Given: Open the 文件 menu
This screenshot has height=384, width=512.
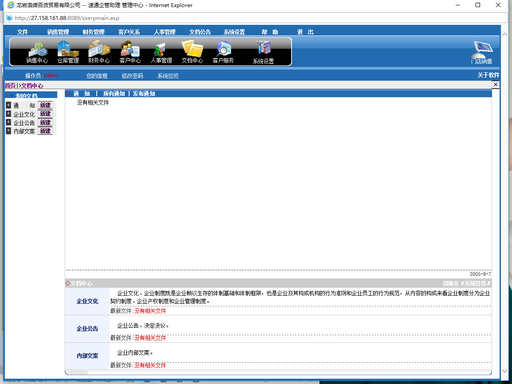Looking at the screenshot, I should coord(22,32).
